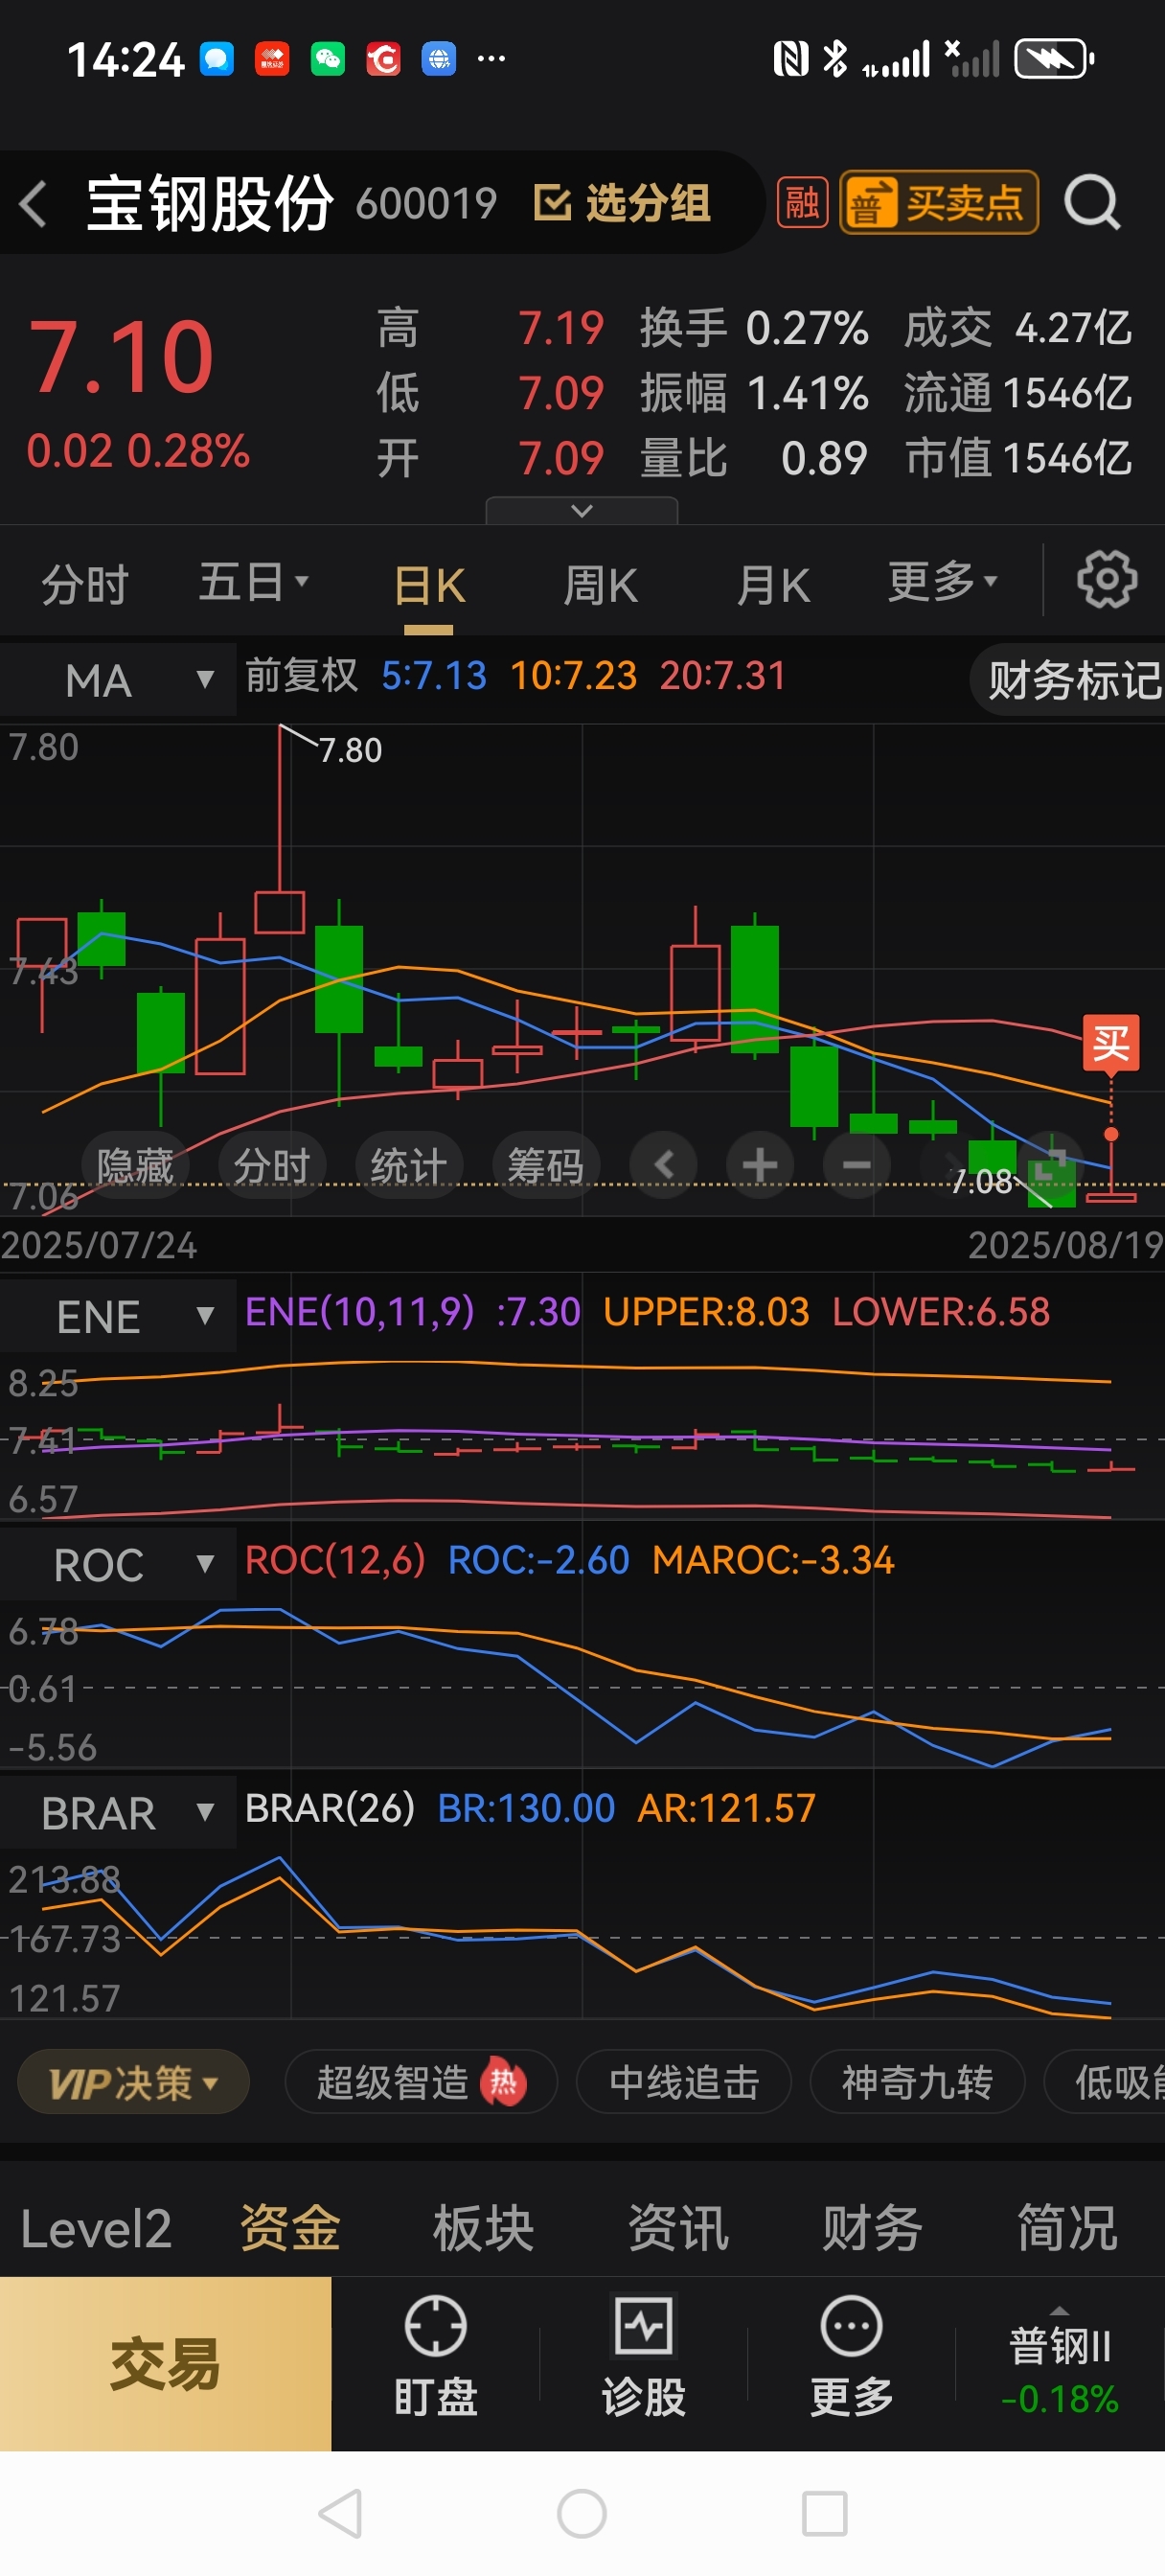The image size is (1165, 2576).
Task: Tap the 热 hot badge icon
Action: tap(503, 2083)
